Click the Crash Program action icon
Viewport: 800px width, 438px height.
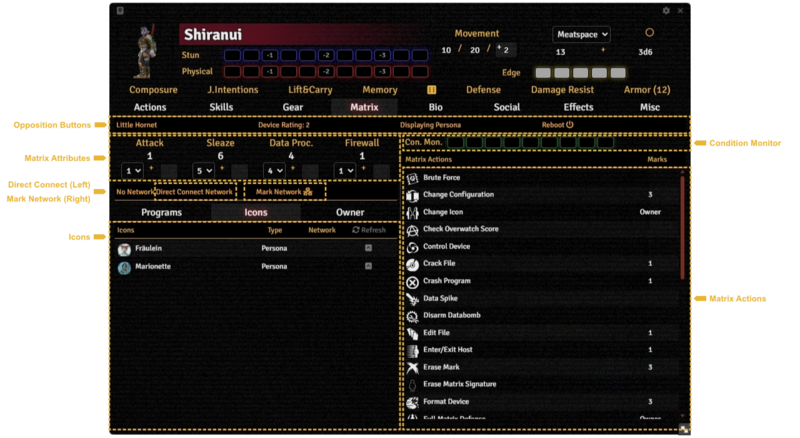412,281
